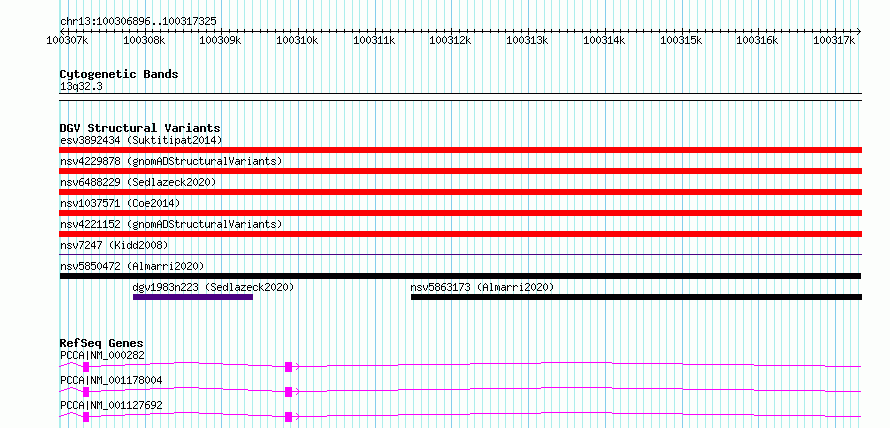Click the PCCA|NM_000282 transcript label

pyautogui.click(x=102, y=356)
